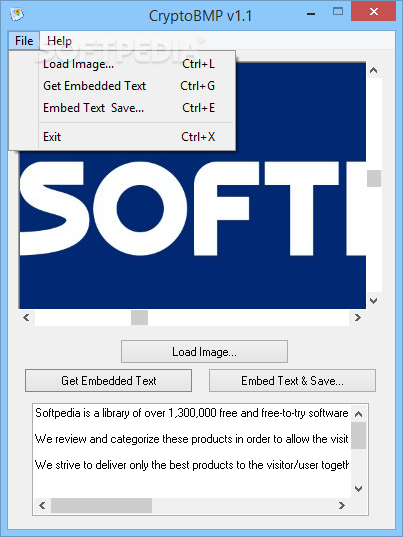
Task: Open the File menu
Action: (24, 41)
